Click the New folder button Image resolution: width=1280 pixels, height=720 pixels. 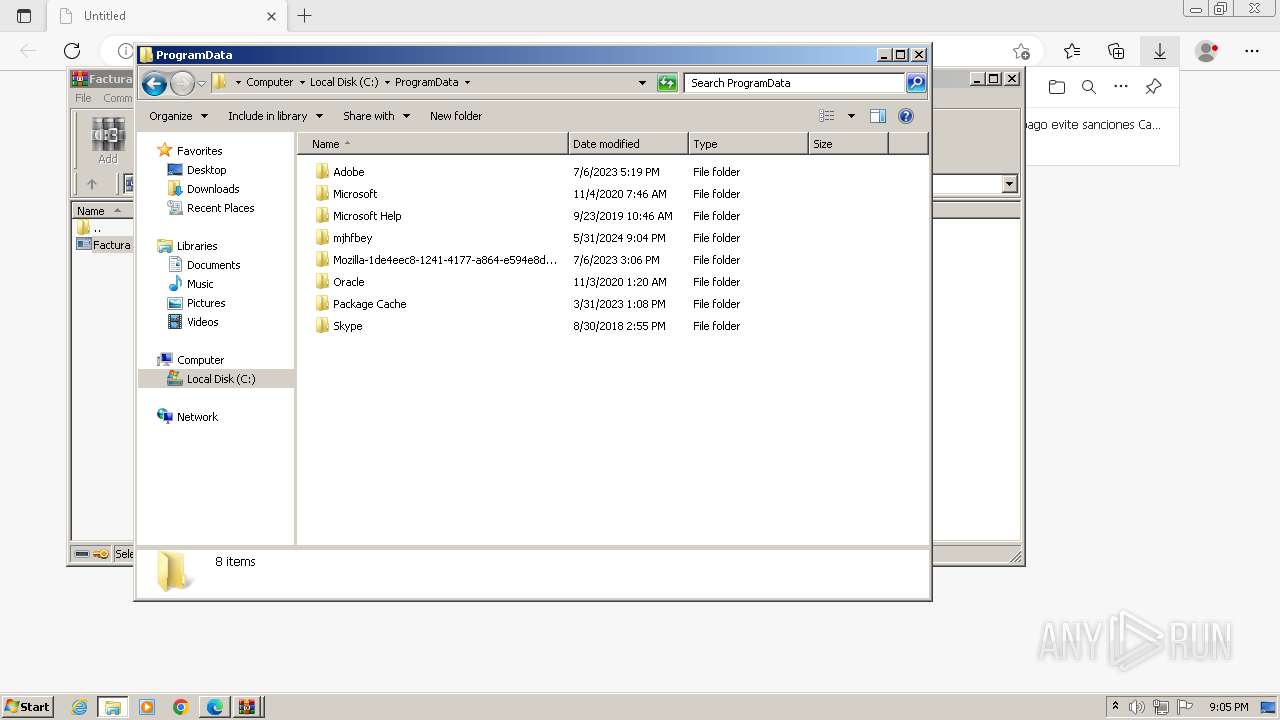pos(456,116)
